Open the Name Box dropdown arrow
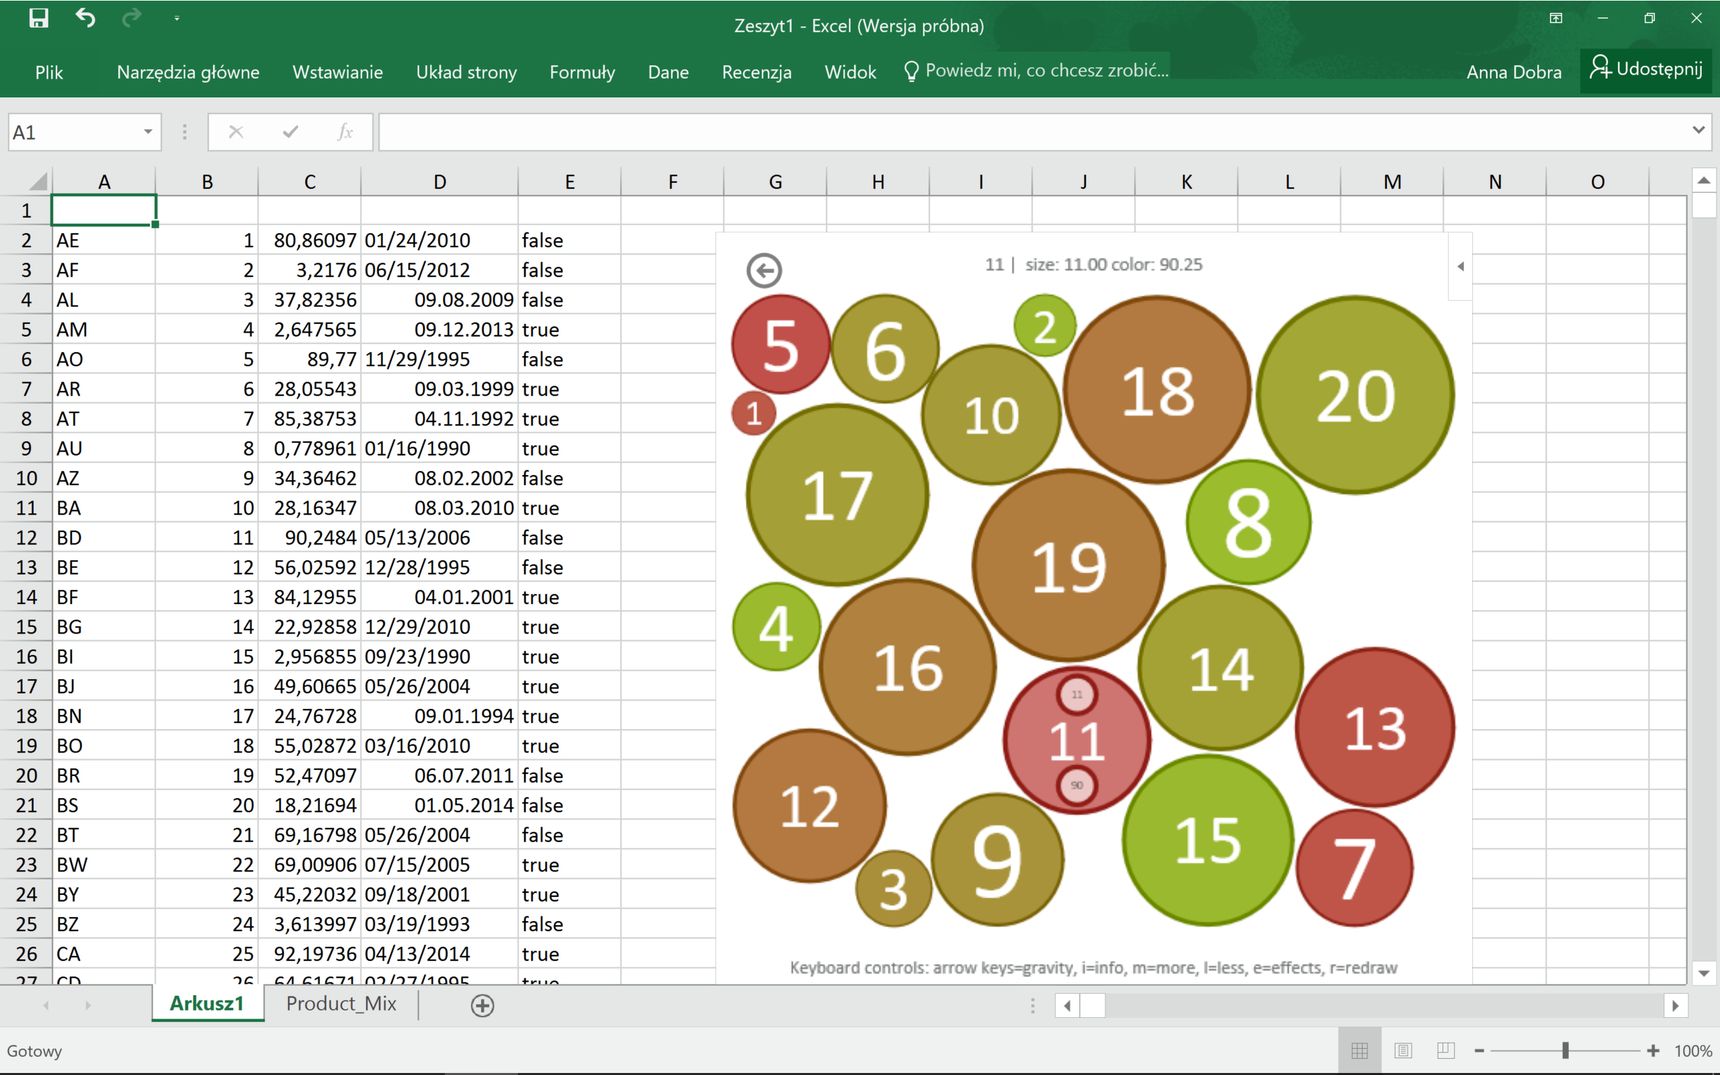This screenshot has height=1075, width=1720. pos(148,132)
